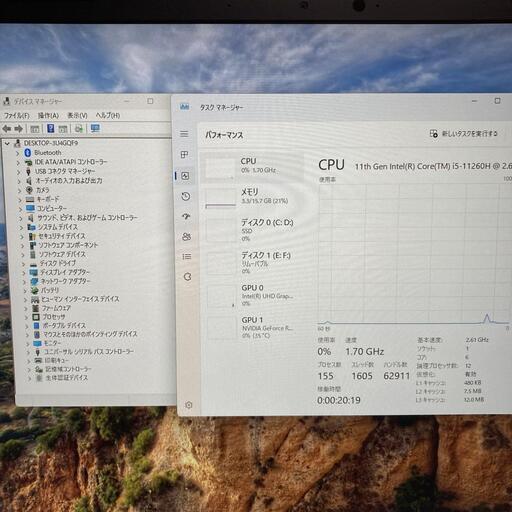The height and width of the screenshot is (512, 512).
Task: Open Details page icon in Task Manager
Action: click(x=187, y=256)
